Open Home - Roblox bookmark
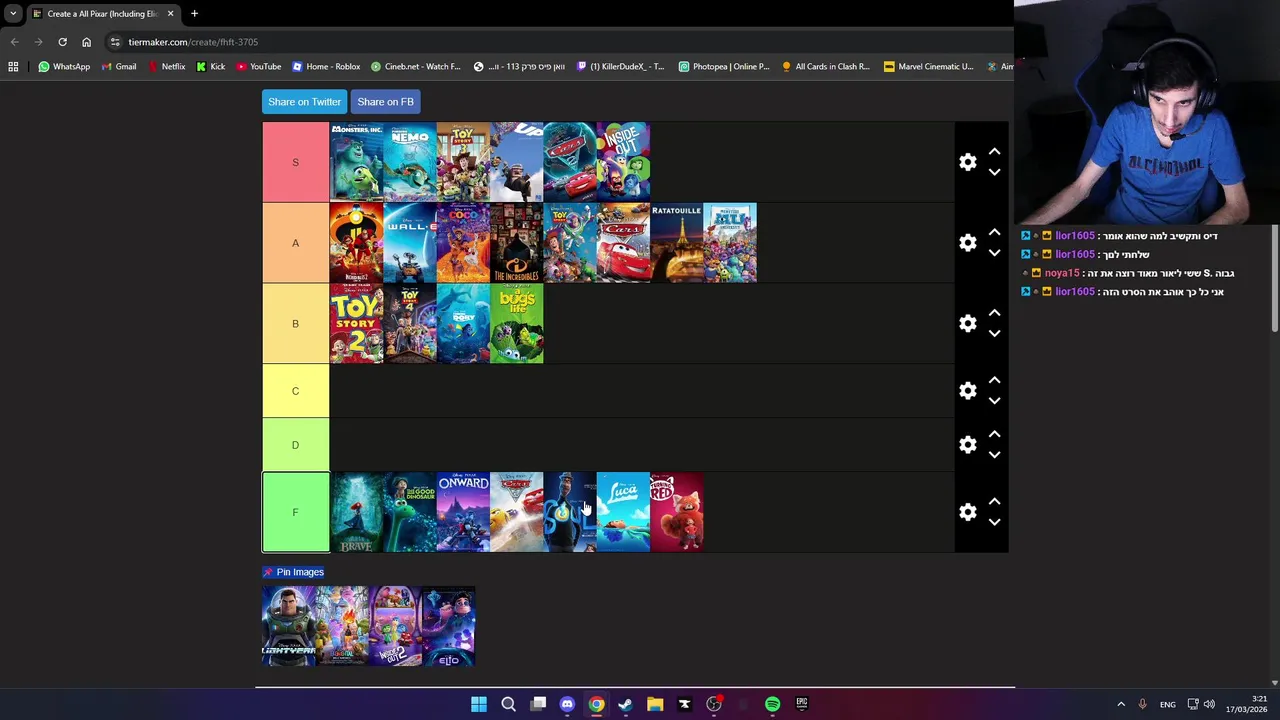Viewport: 1280px width, 720px height. click(326, 67)
